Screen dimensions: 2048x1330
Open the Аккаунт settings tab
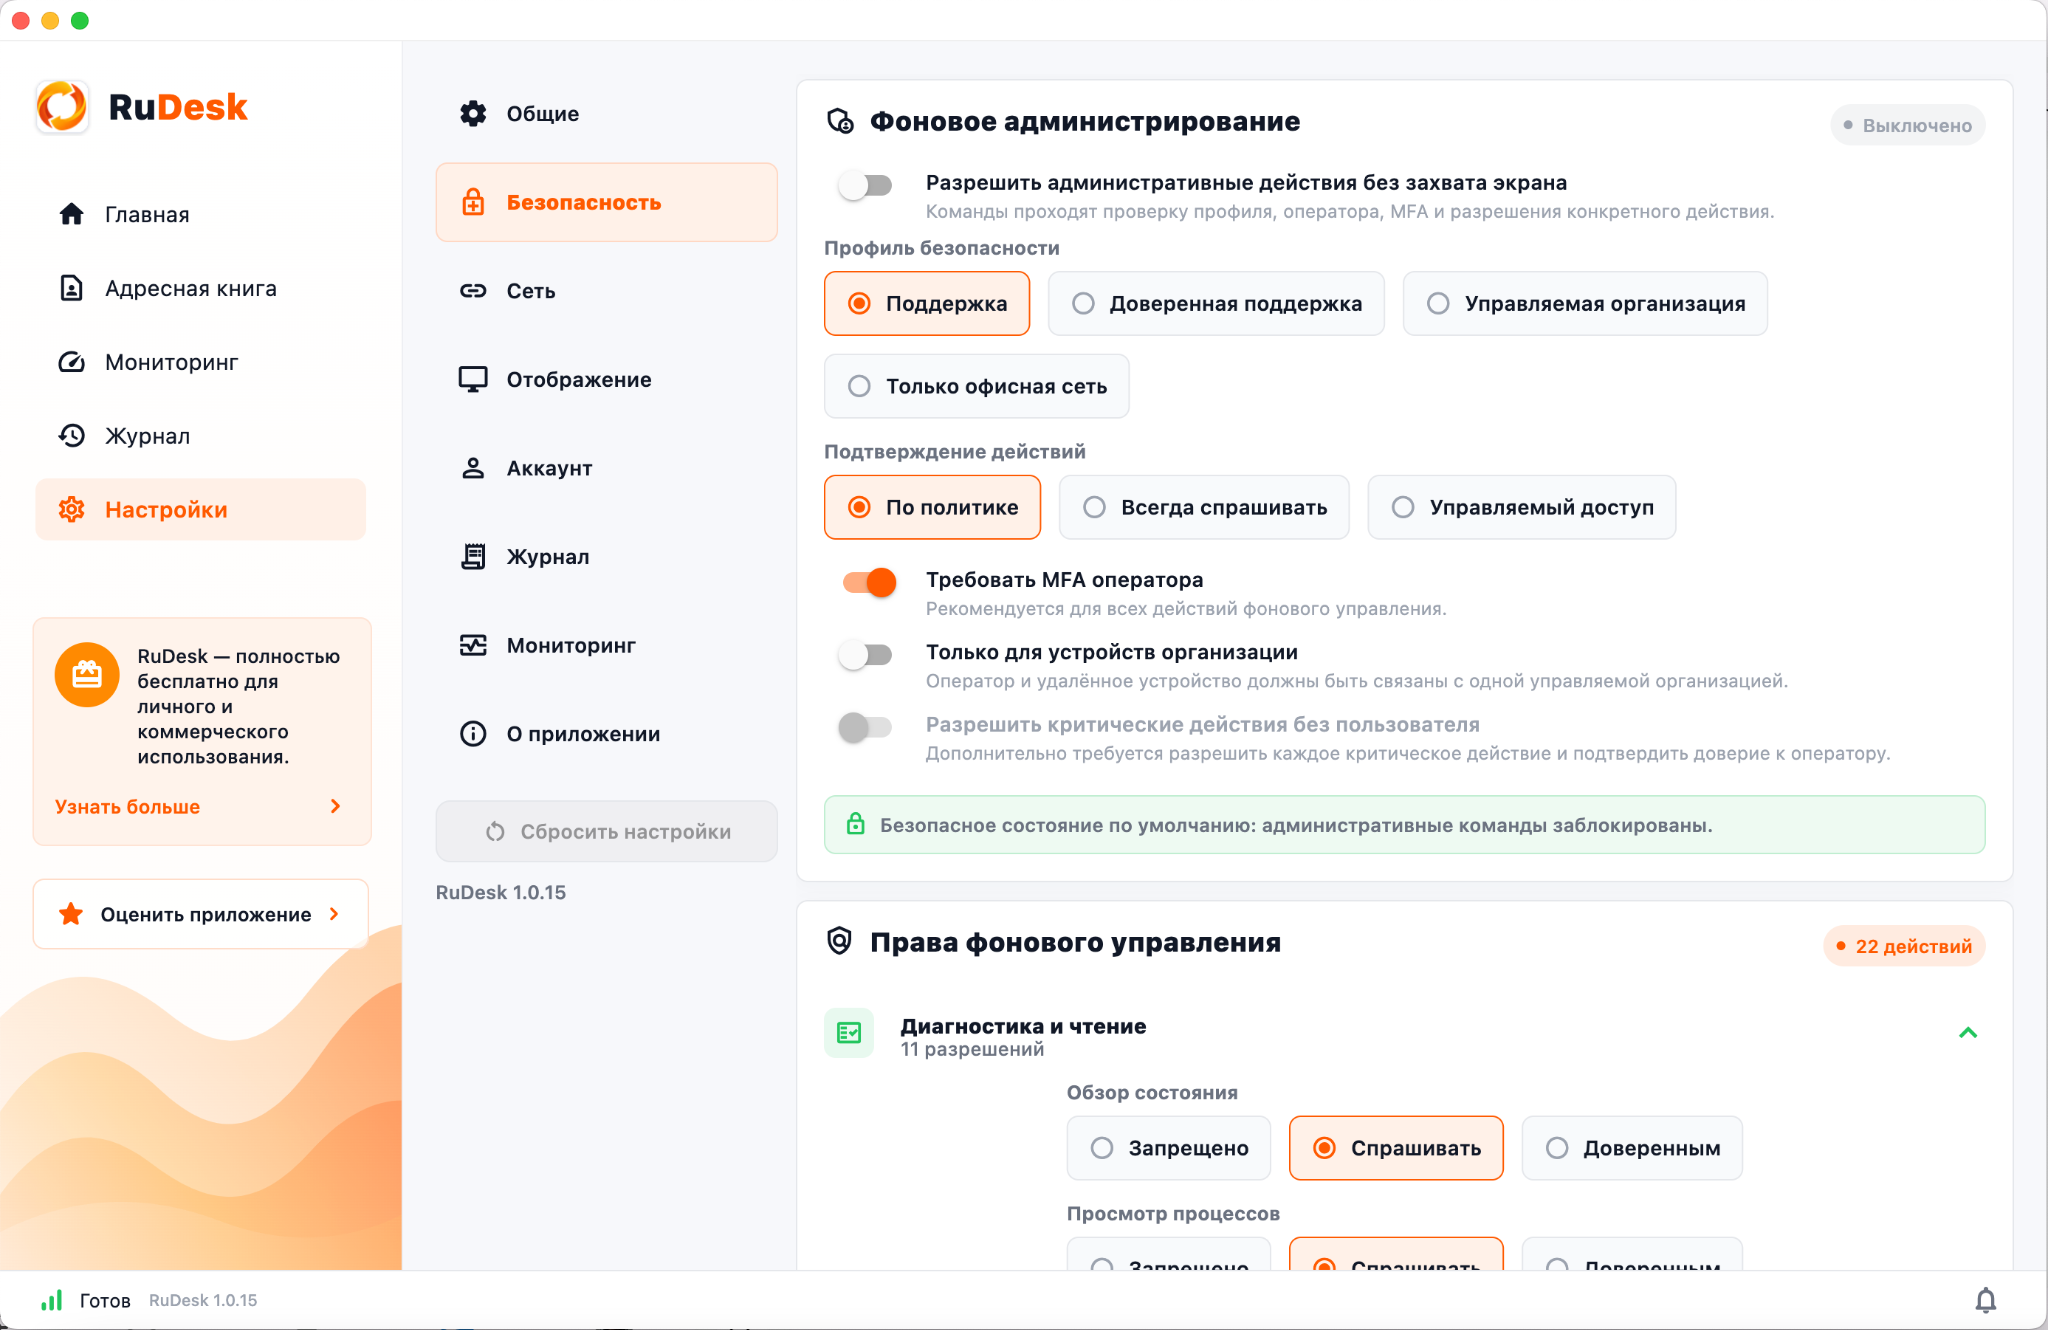click(x=607, y=468)
